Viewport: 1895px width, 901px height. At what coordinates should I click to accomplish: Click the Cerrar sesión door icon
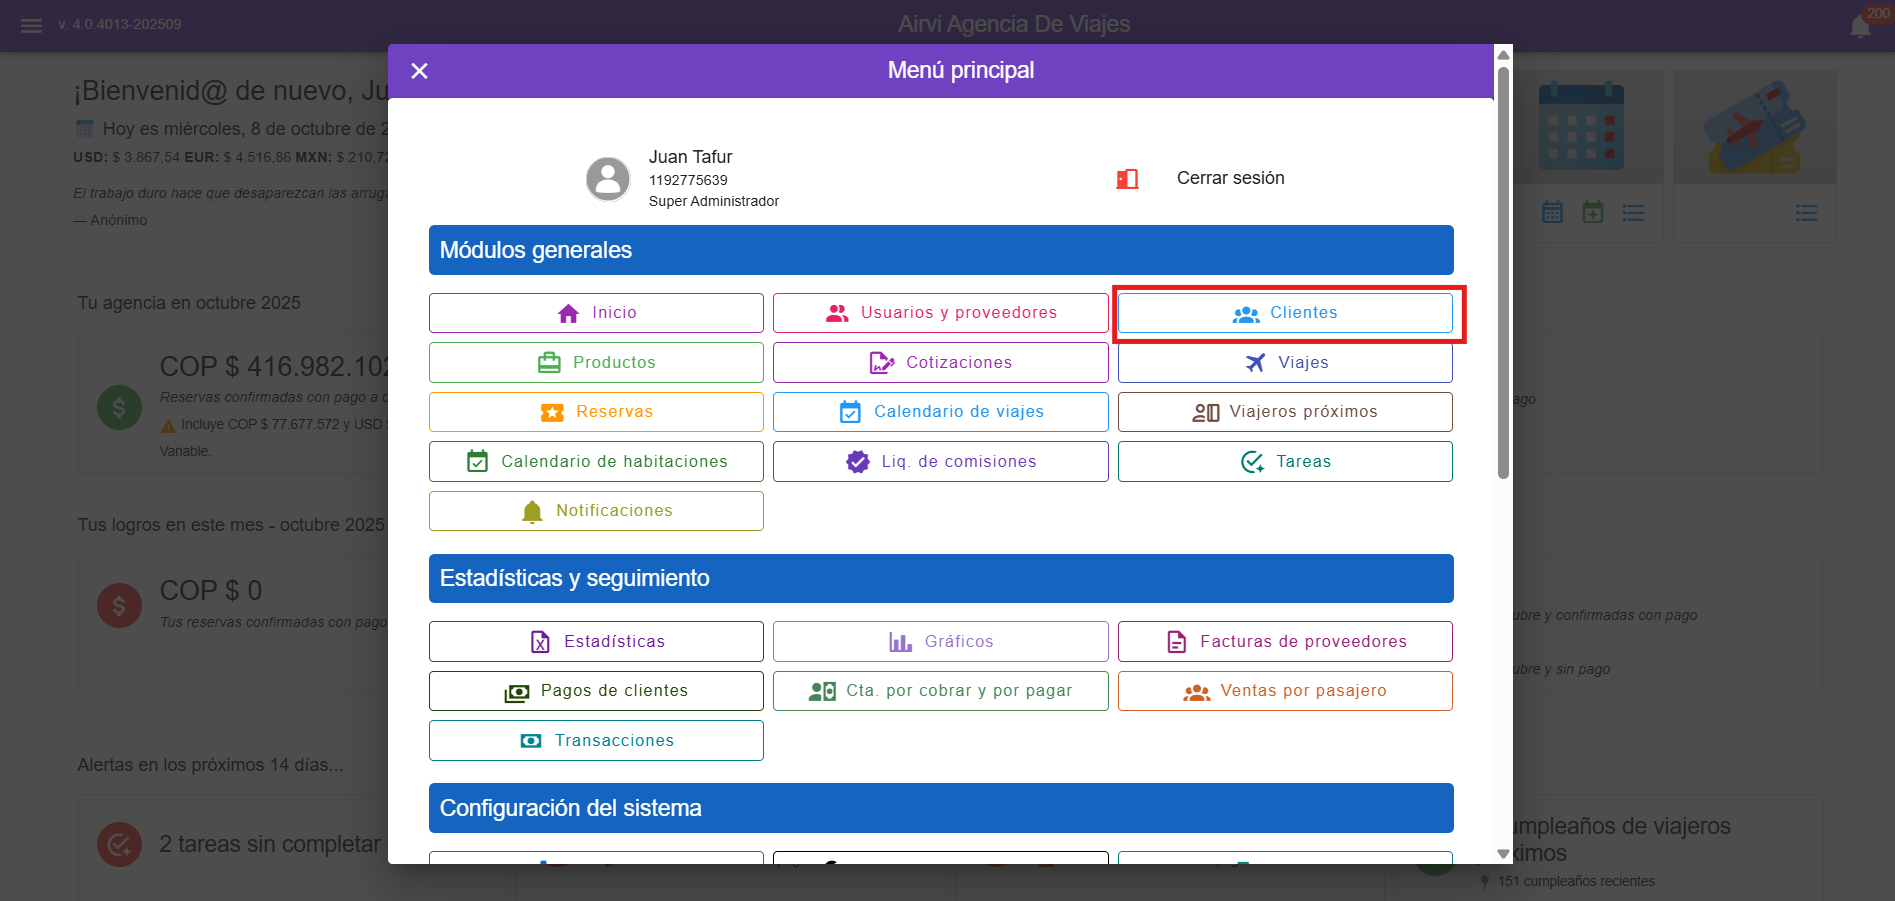coord(1127,179)
